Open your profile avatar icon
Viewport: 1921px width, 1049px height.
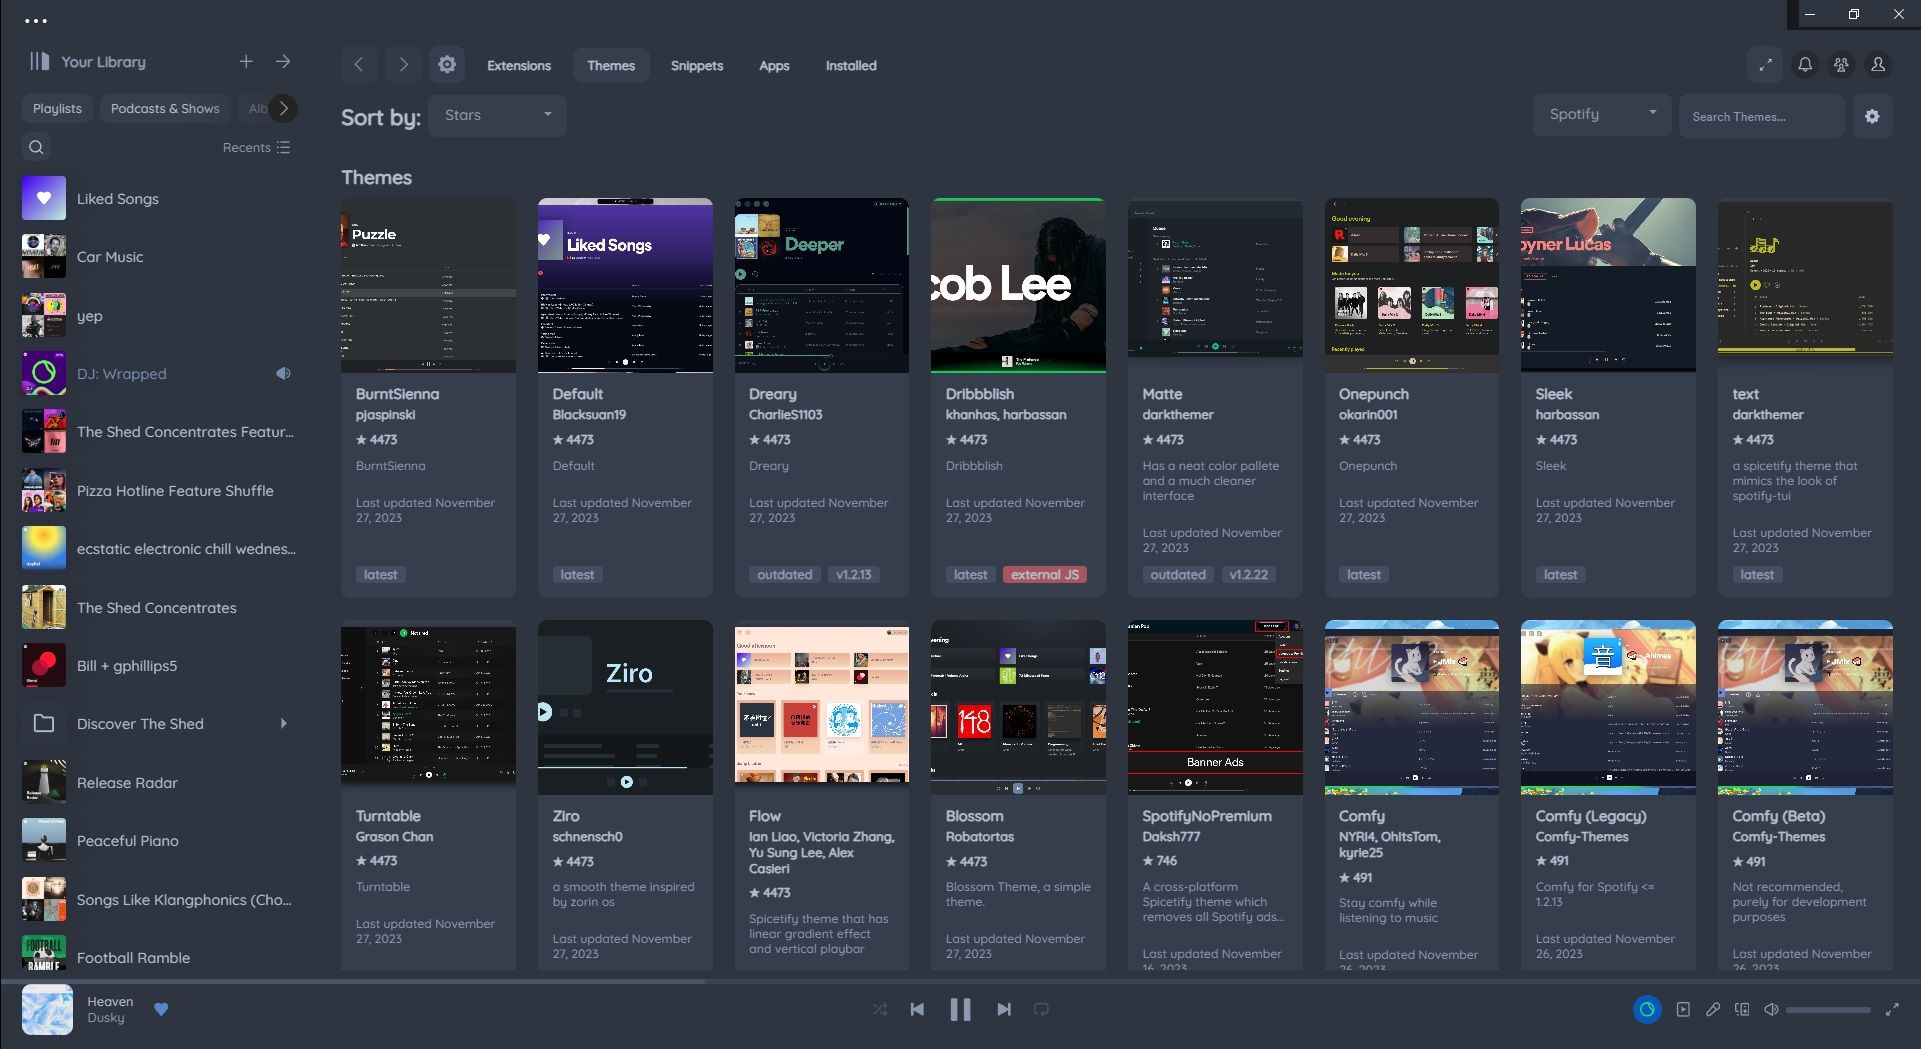click(1878, 64)
